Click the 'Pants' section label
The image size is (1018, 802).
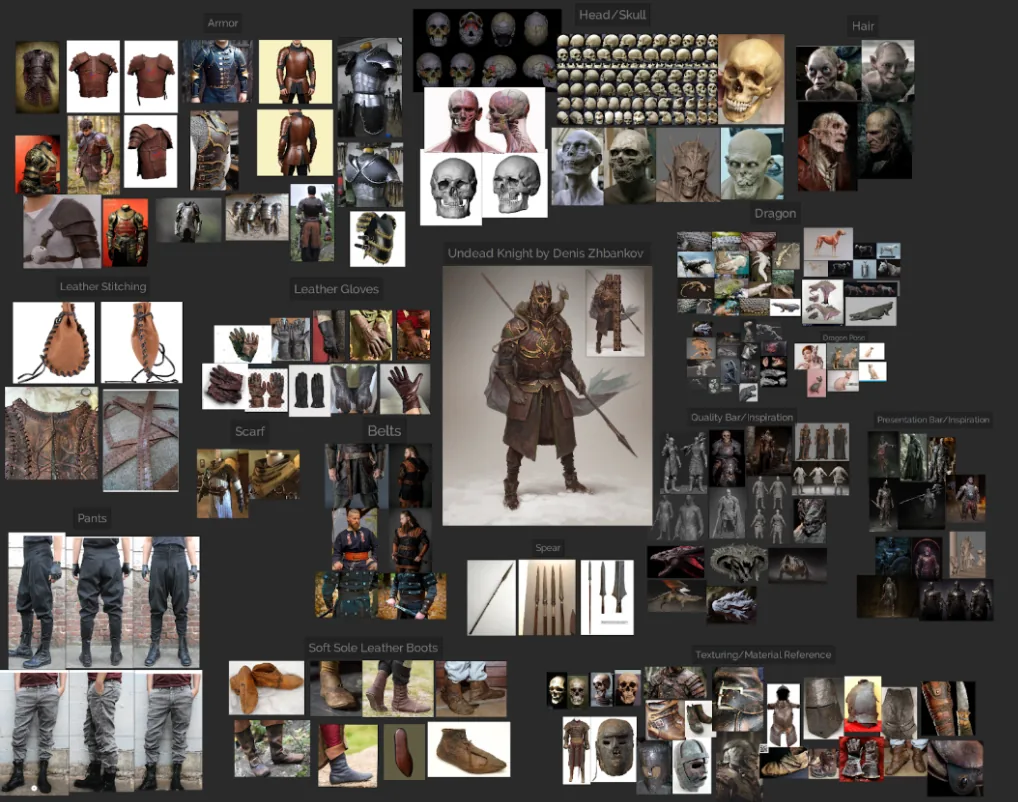92,518
